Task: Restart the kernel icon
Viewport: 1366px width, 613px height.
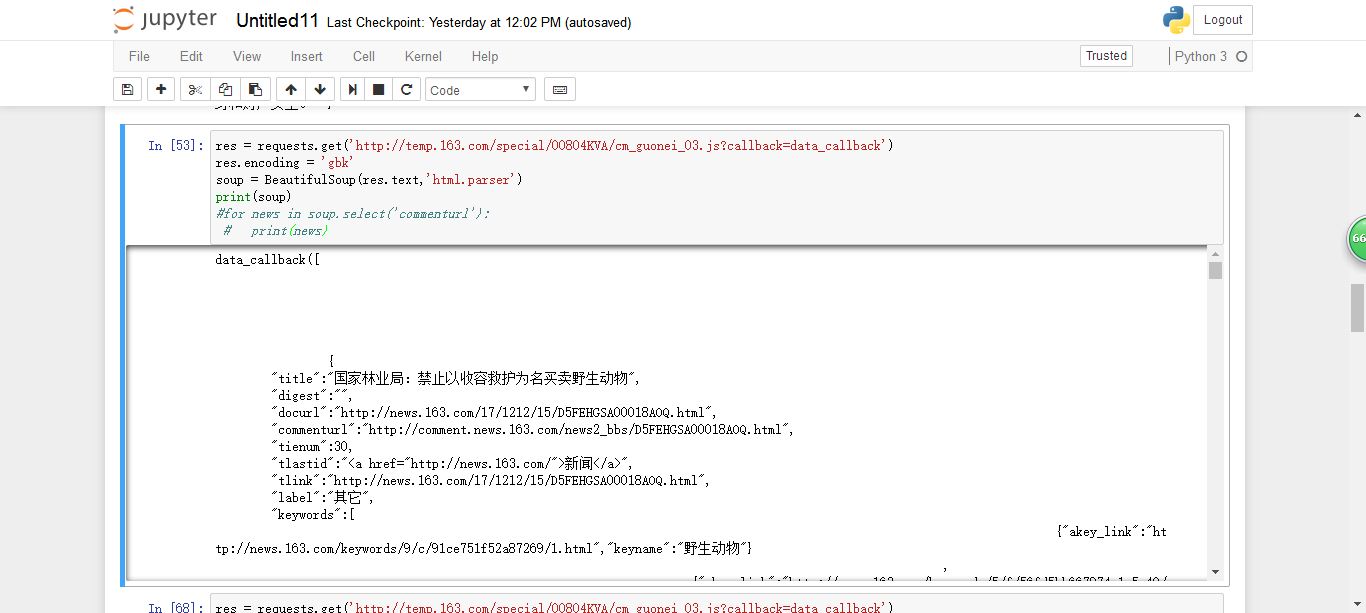Action: [406, 90]
